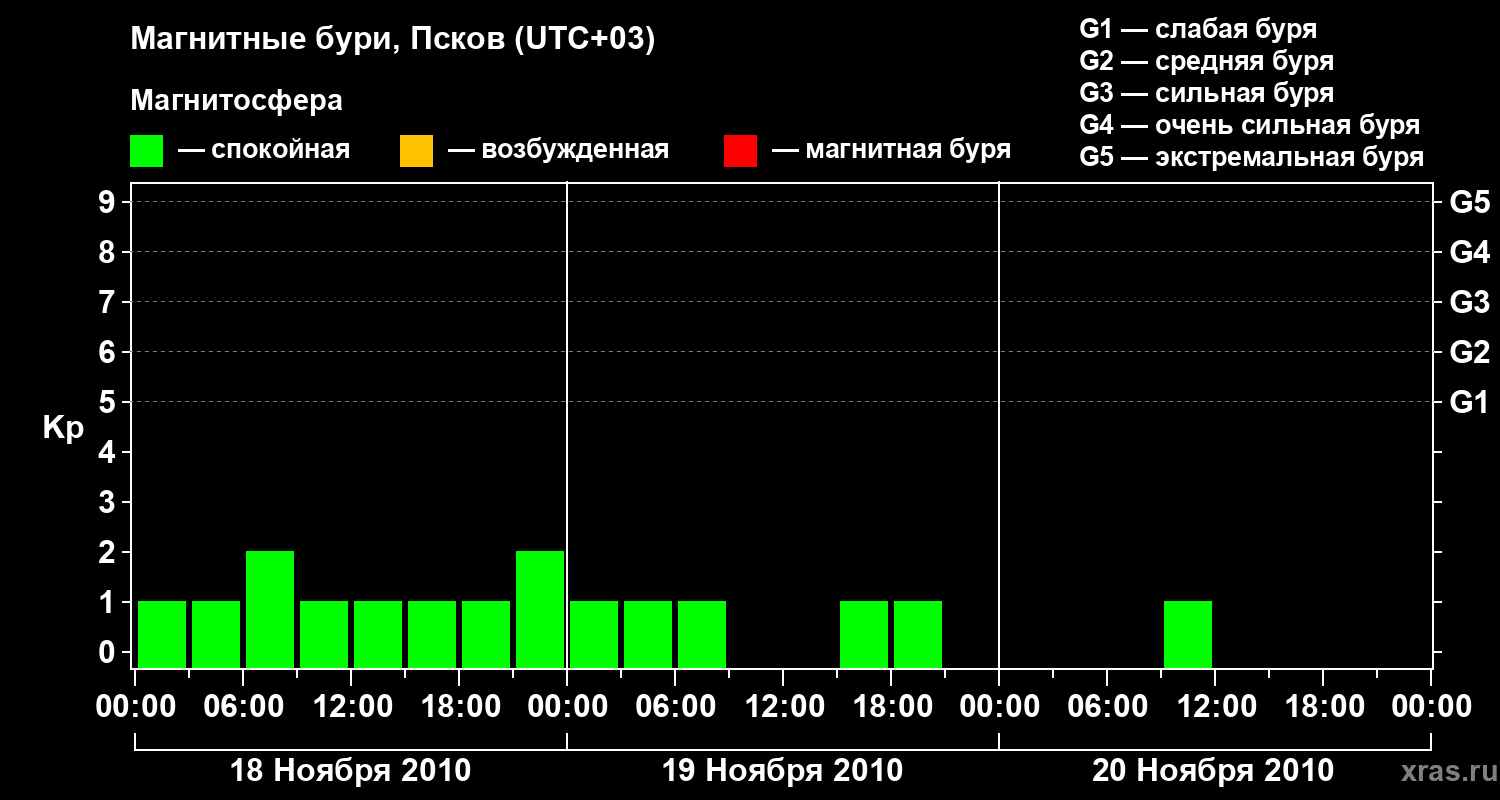
Task: Click the '20 Ноября 2010' date label
Action: pos(1213,771)
